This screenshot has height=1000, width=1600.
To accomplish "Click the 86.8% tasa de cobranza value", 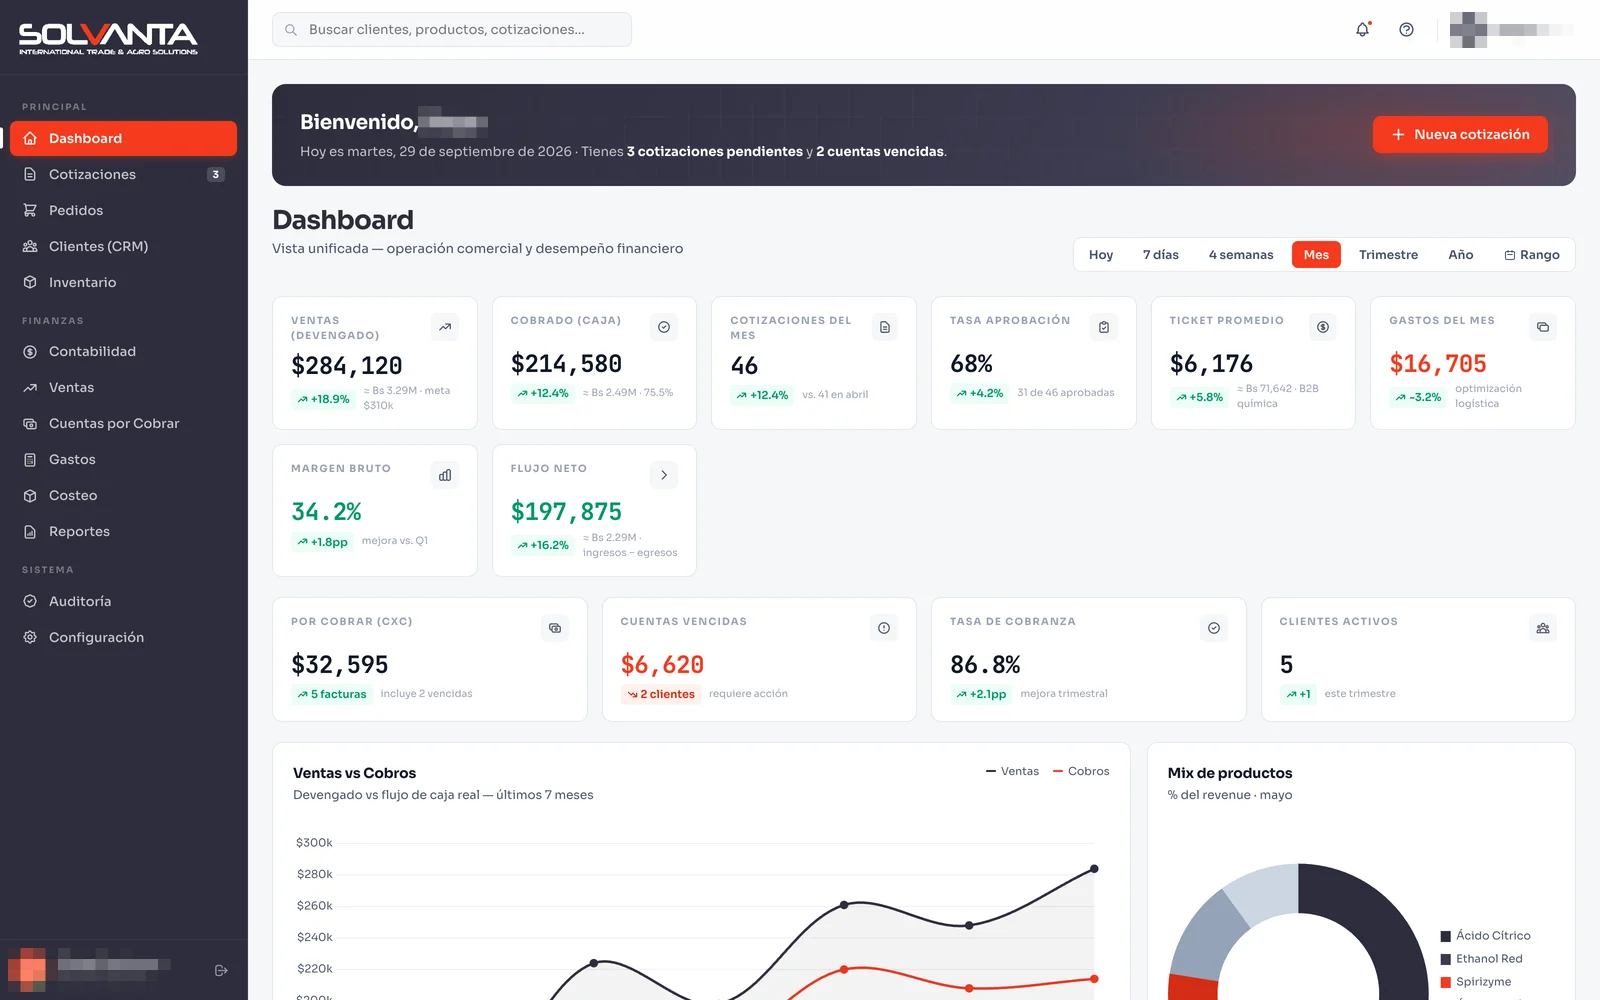I will tap(985, 665).
